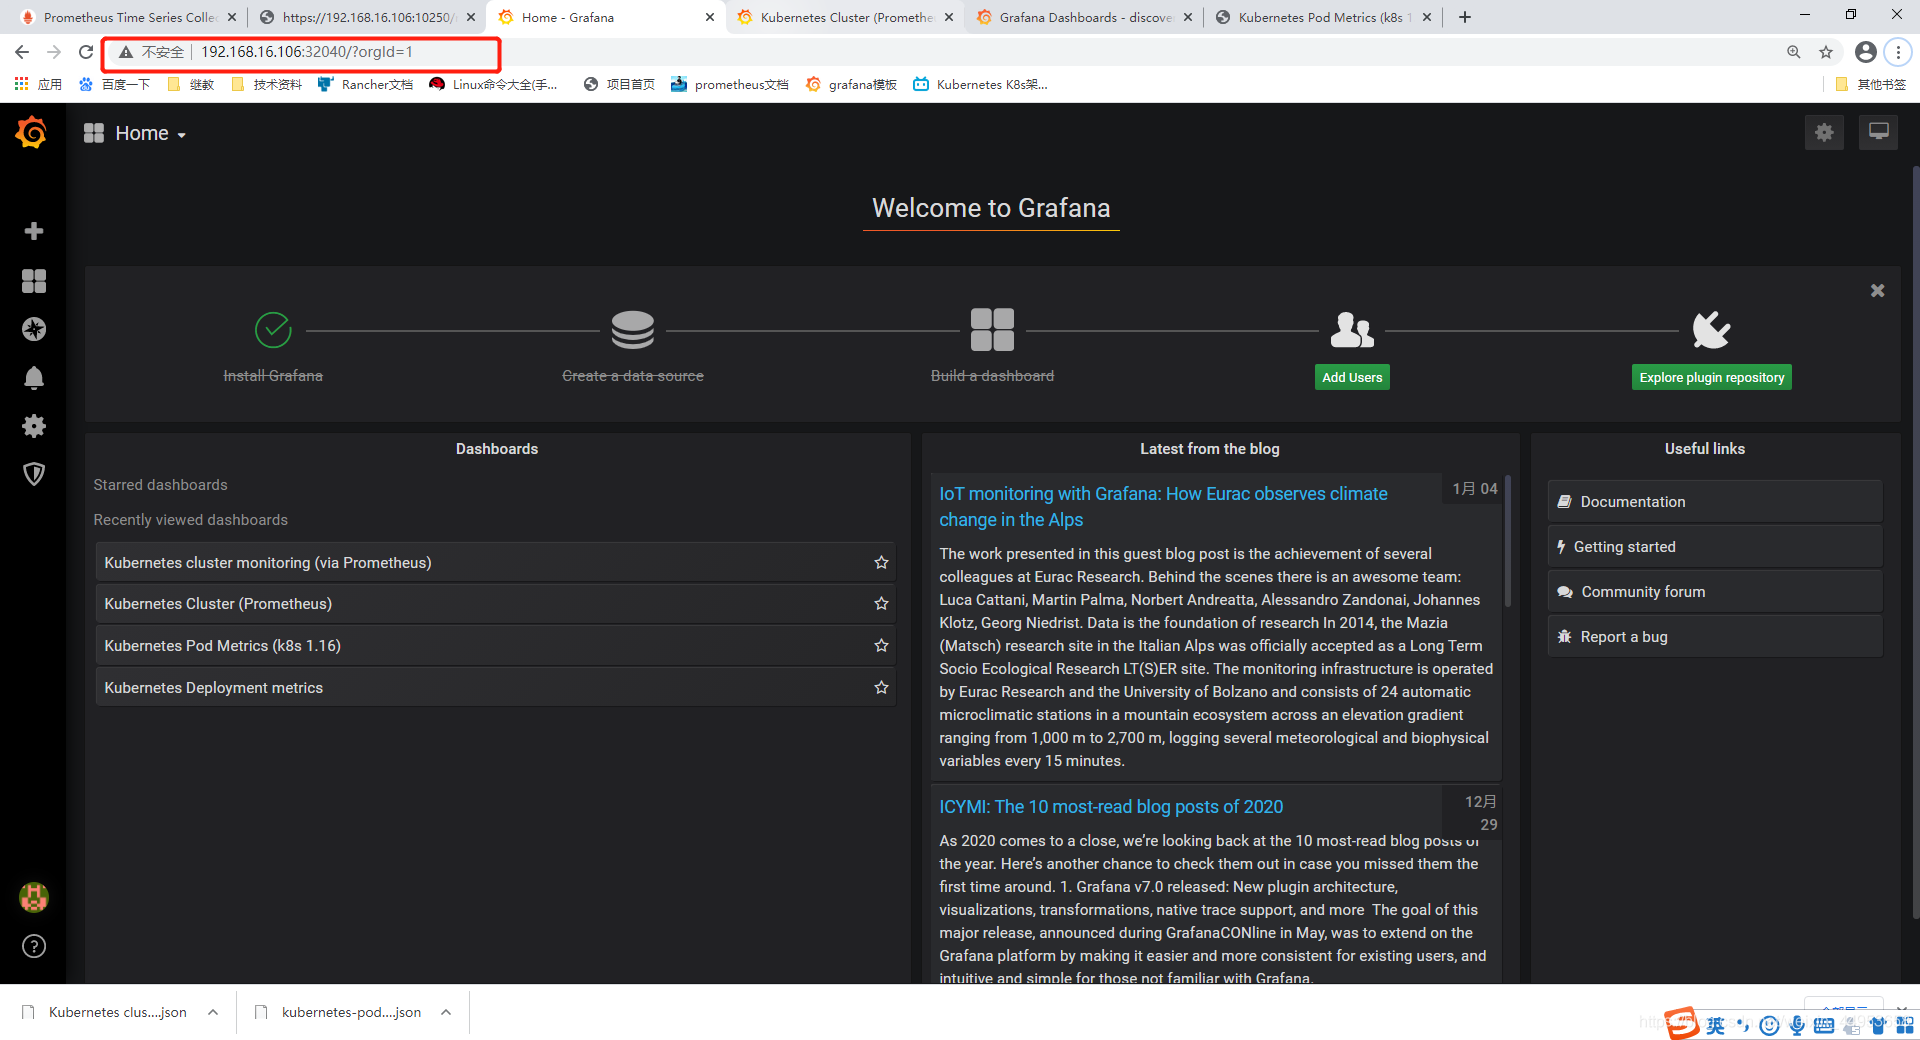This screenshot has height=1040, width=1920.
Task: Click the Grafana logo in the sidebar
Action: 32,132
